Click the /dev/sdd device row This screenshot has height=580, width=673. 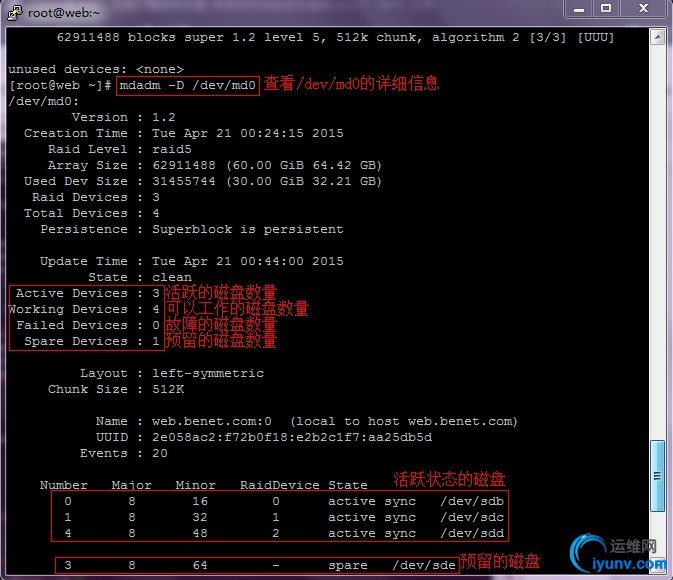click(284, 533)
